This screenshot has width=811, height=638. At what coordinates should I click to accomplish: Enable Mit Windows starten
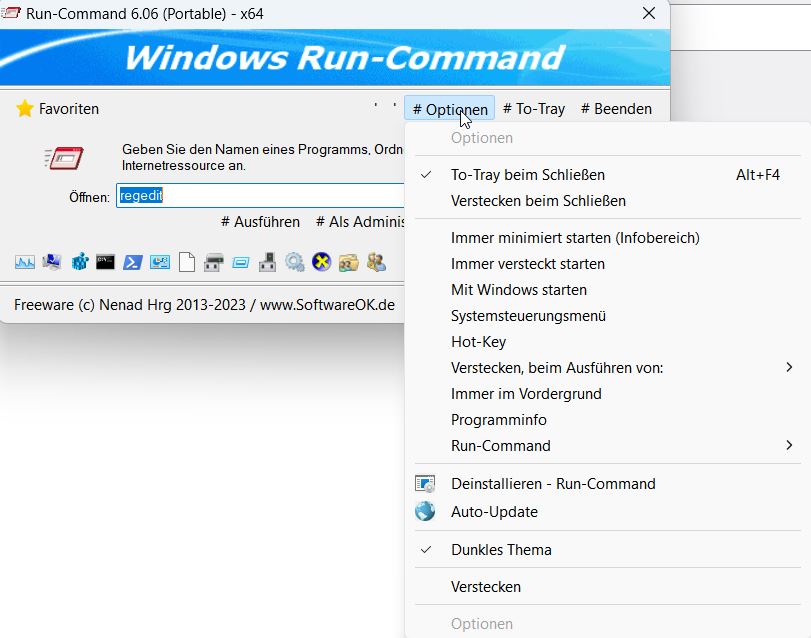(x=607, y=290)
